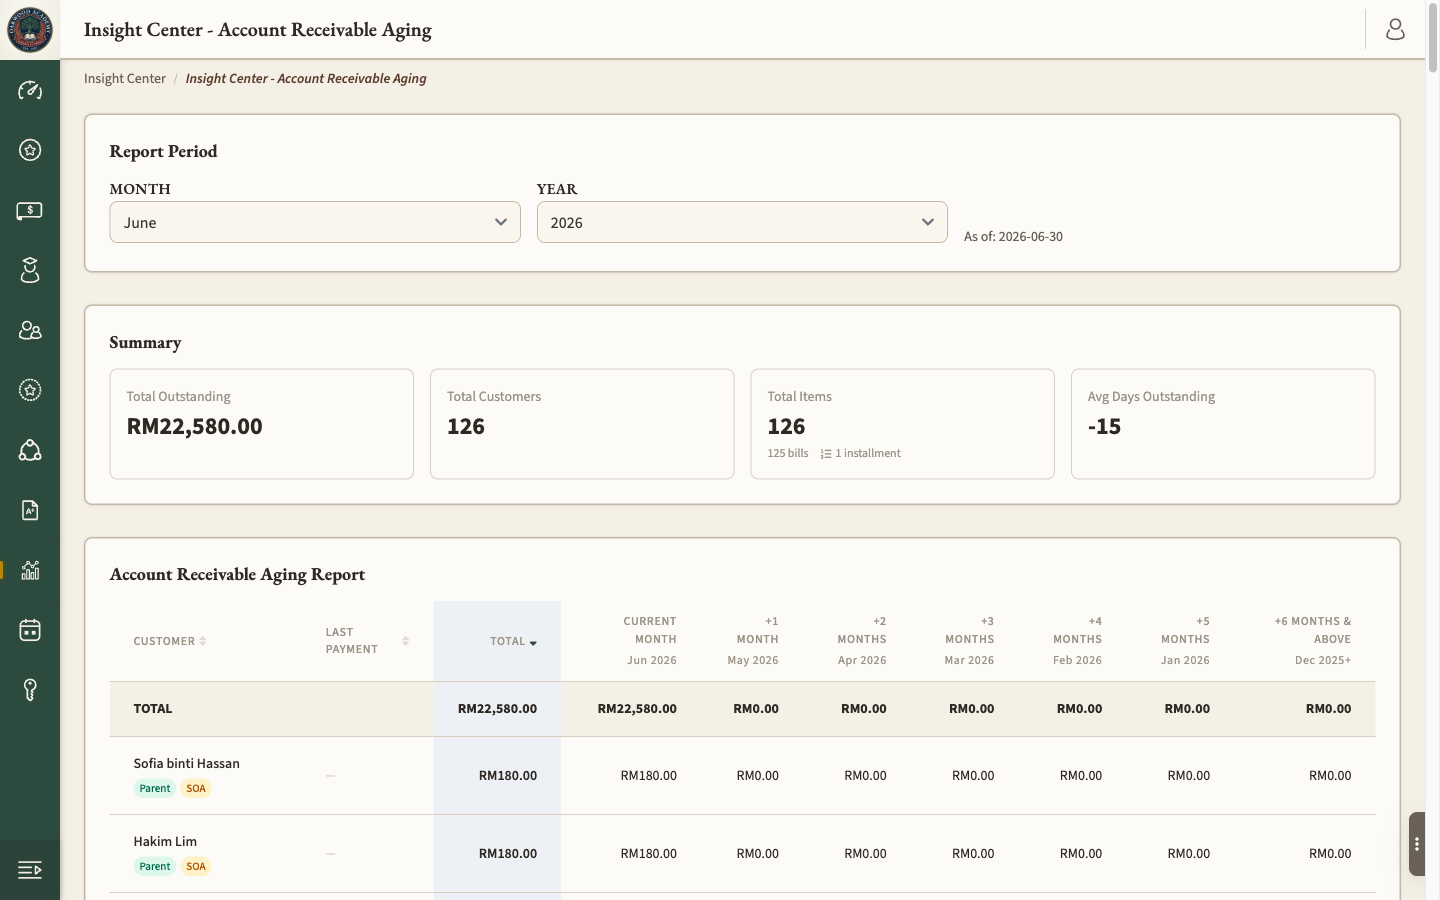This screenshot has width=1440, height=900.
Task: Click the dotted star badge sidebar icon
Action: (30, 390)
